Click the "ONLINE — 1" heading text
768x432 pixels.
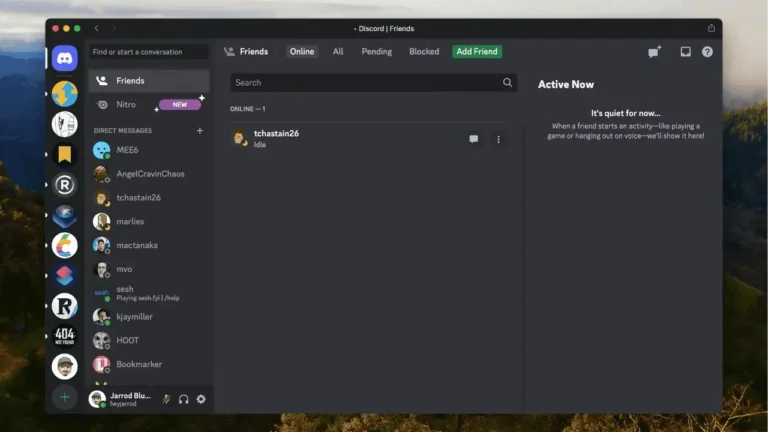pos(248,109)
